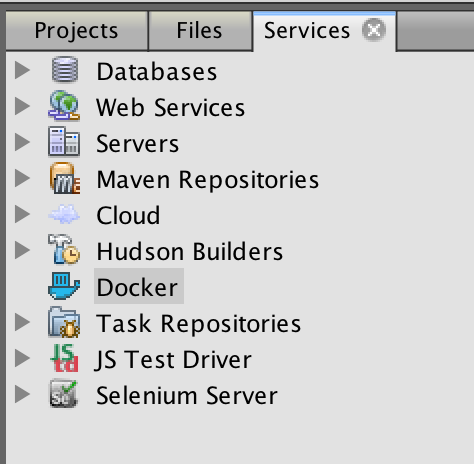This screenshot has width=474, height=464.
Task: Click the Task Repositories bug folder icon
Action: point(64,322)
